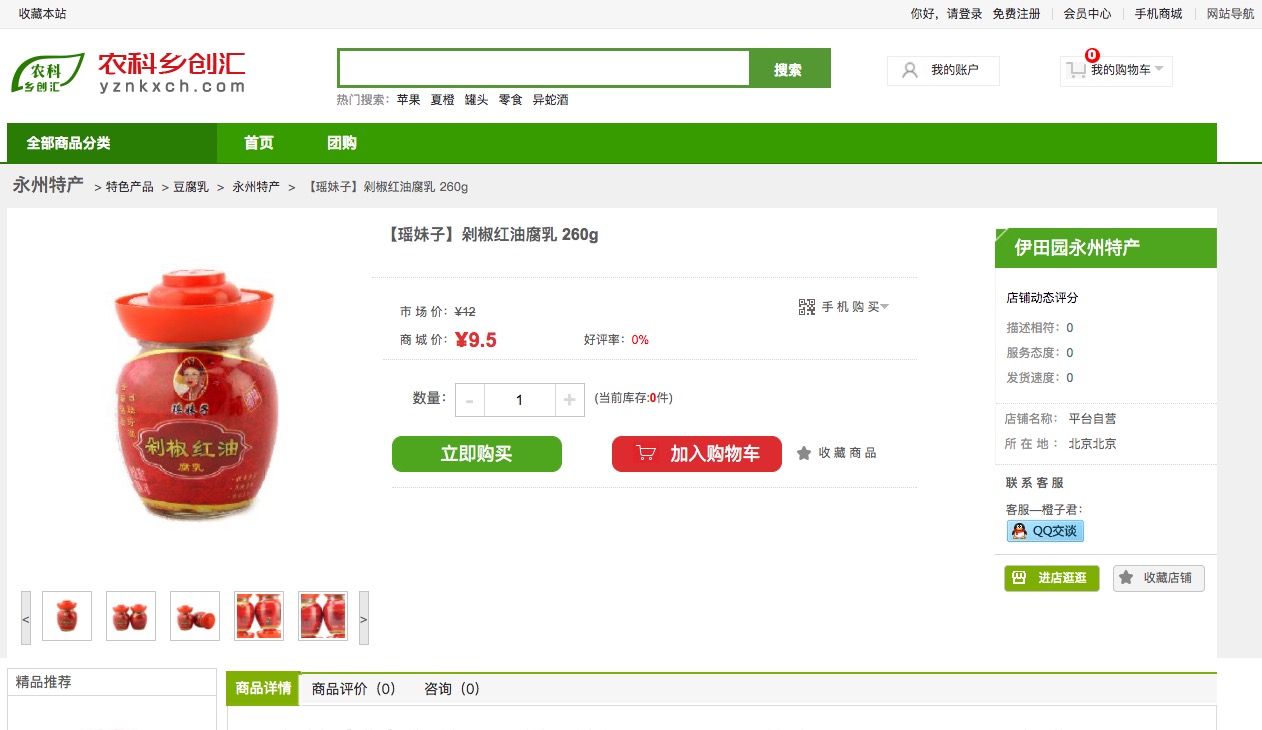The width and height of the screenshot is (1262, 730).
Task: Expand the 我的购物车 dropdown arrow
Action: click(1159, 69)
